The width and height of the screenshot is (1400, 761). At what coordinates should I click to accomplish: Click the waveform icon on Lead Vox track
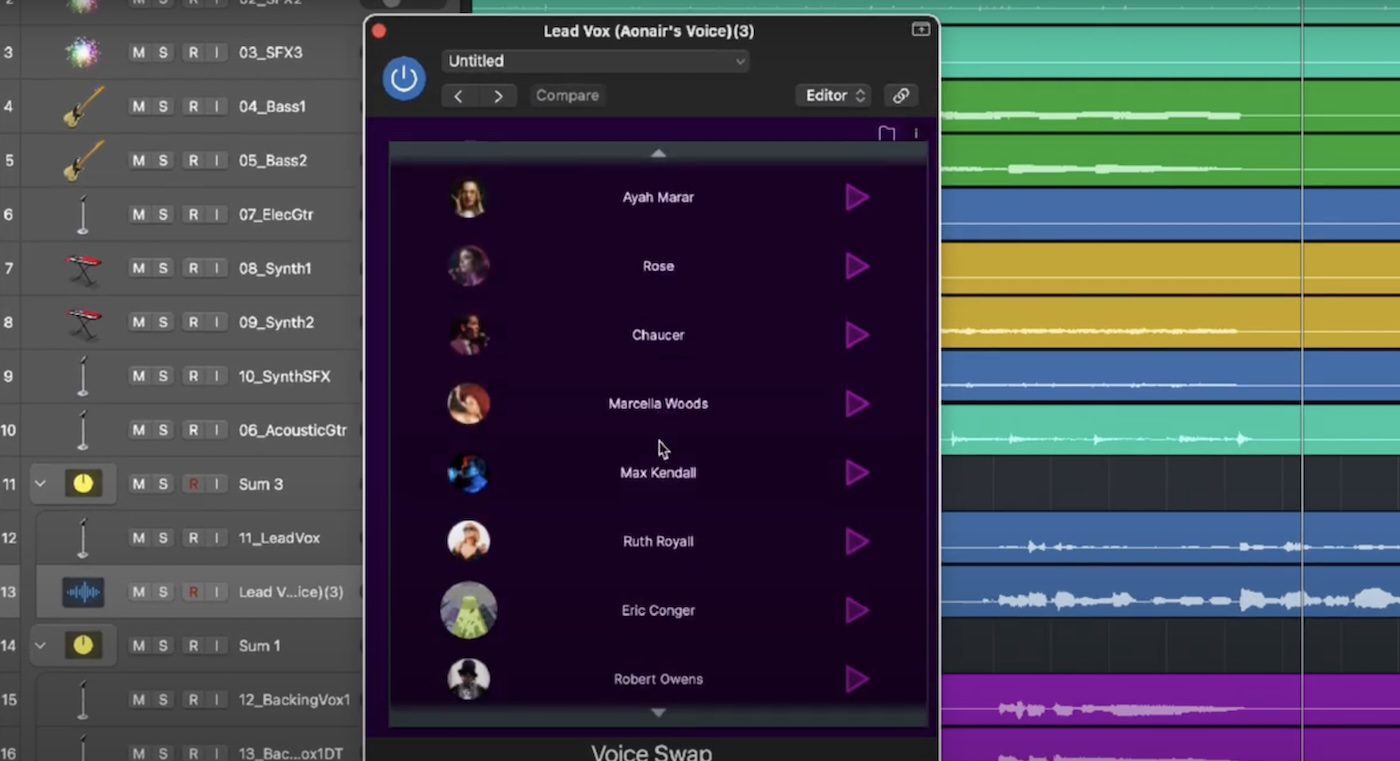pyautogui.click(x=83, y=592)
